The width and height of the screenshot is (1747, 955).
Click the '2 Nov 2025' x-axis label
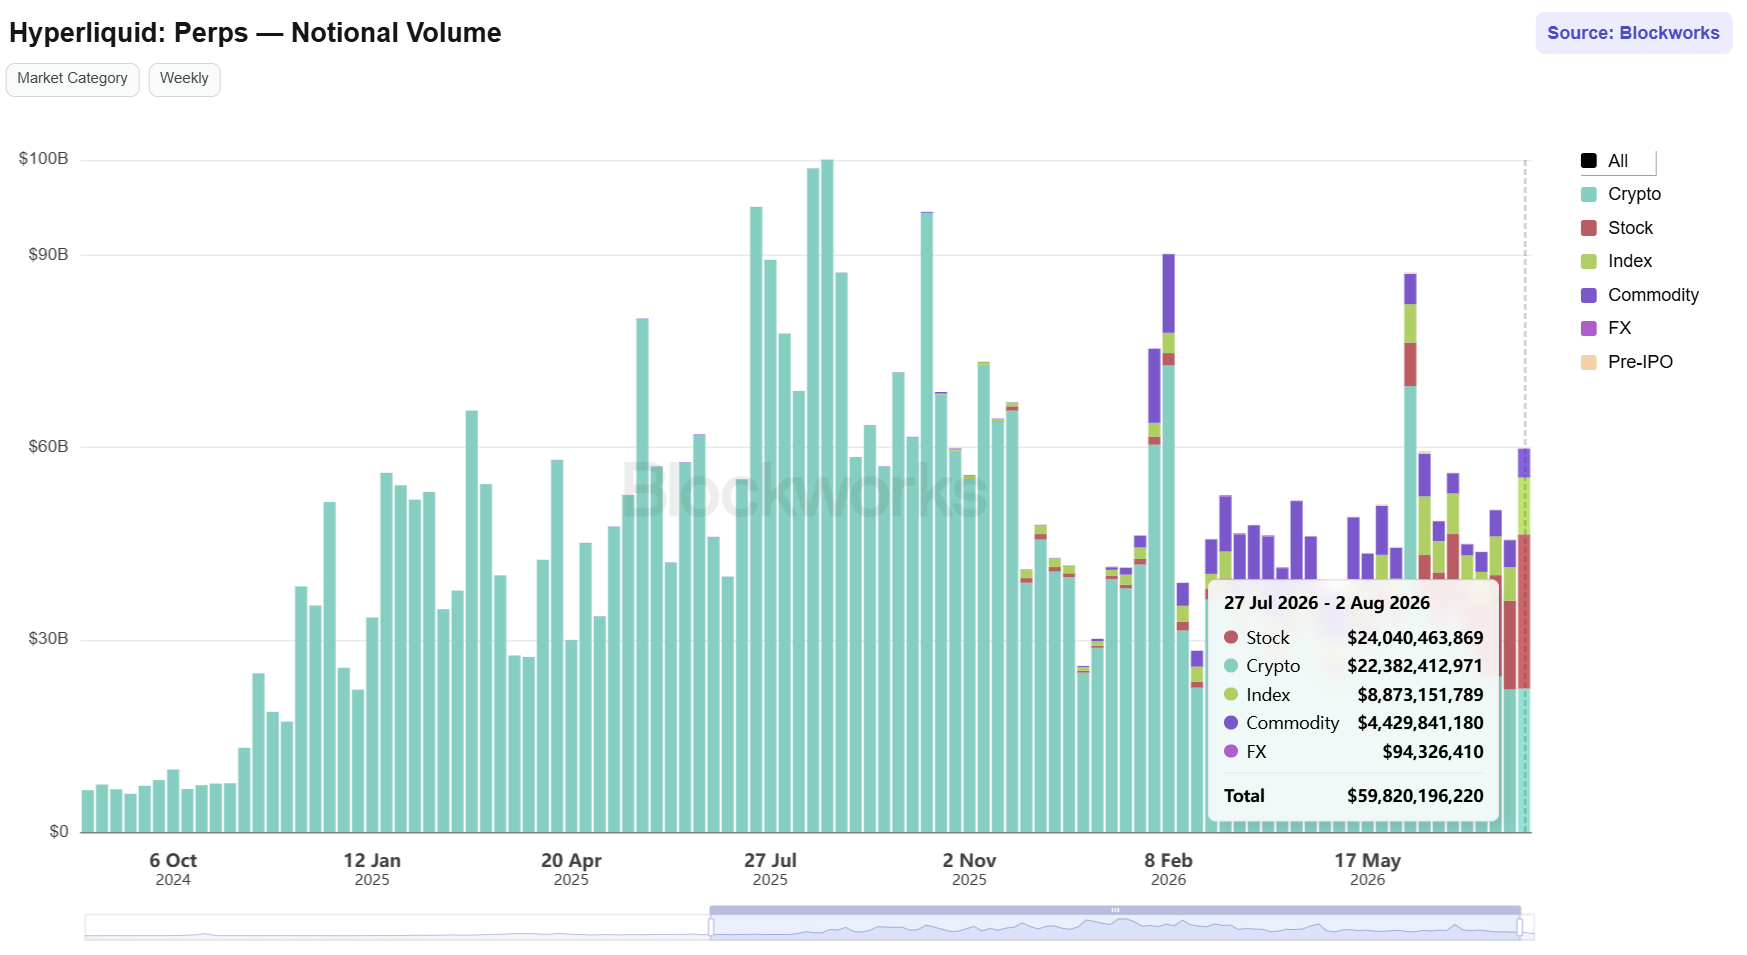pos(969,869)
